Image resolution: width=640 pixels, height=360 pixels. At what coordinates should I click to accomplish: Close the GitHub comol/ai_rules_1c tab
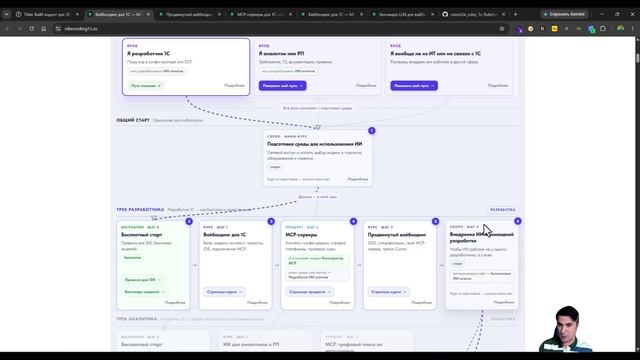coord(503,14)
